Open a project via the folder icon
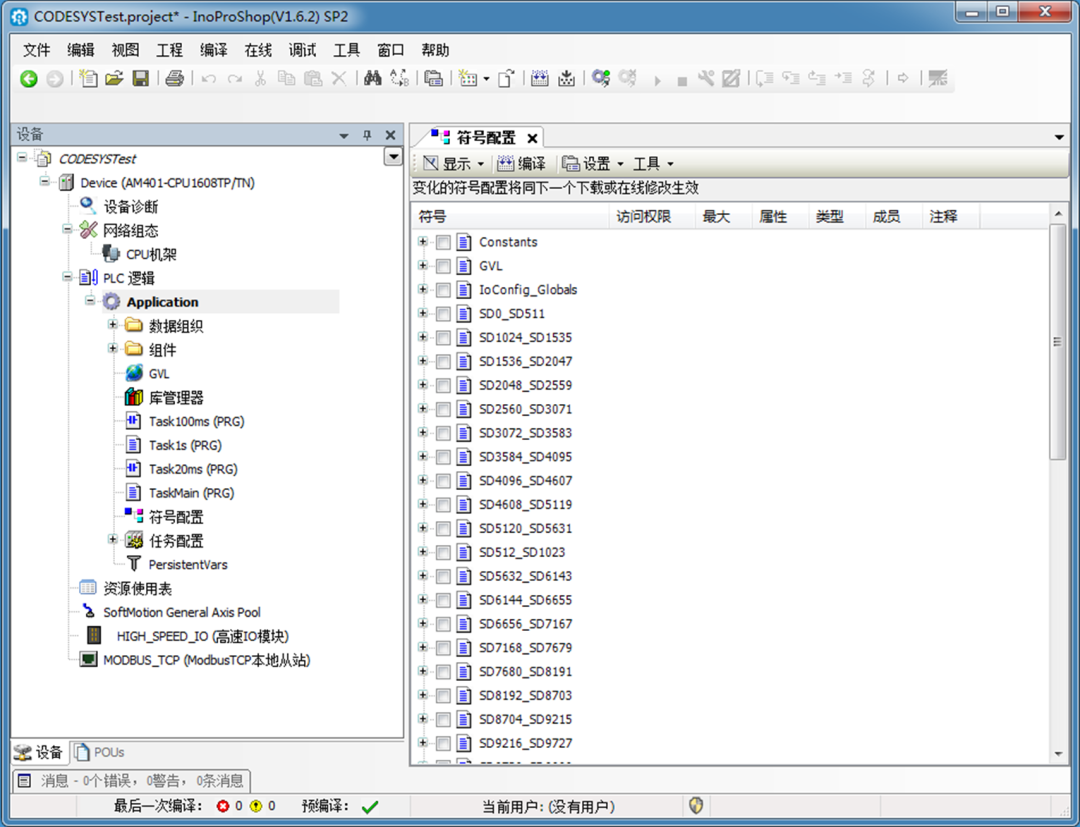 tap(114, 78)
